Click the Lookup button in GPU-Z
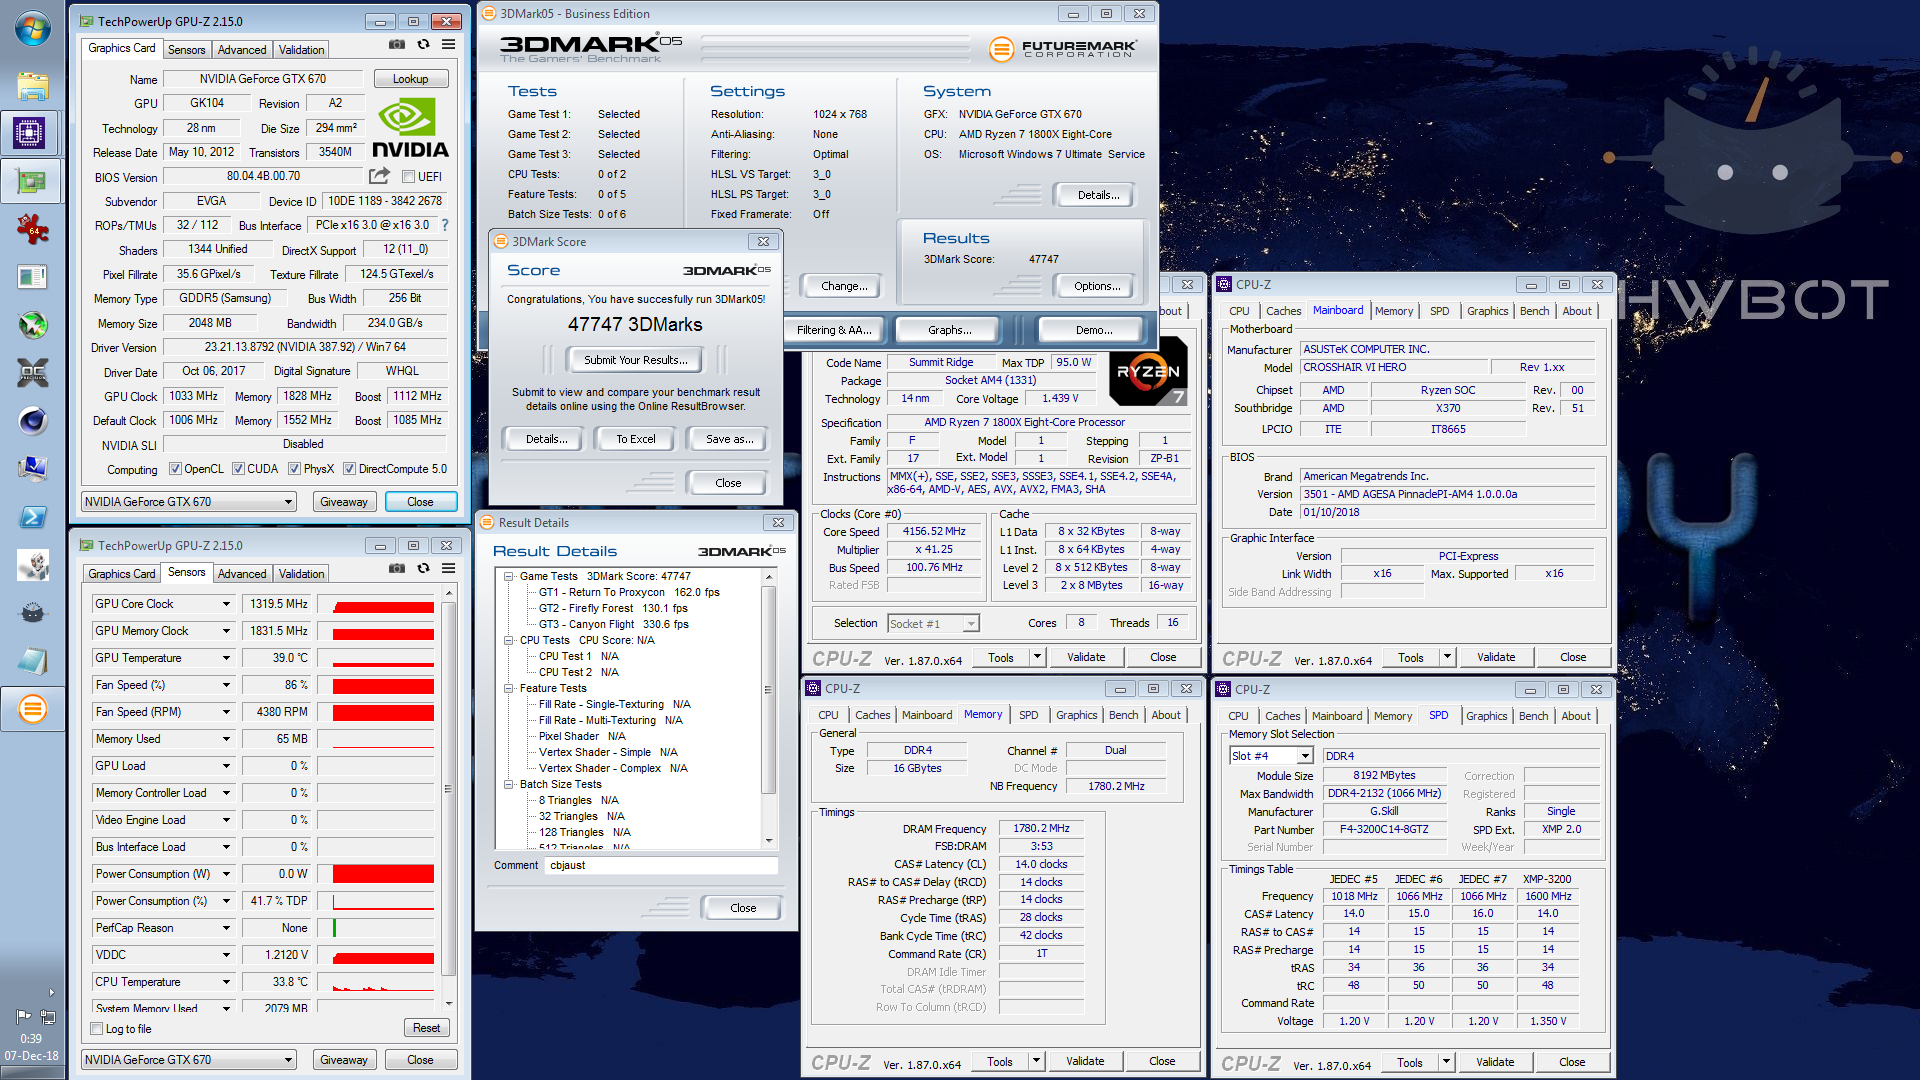 (410, 79)
